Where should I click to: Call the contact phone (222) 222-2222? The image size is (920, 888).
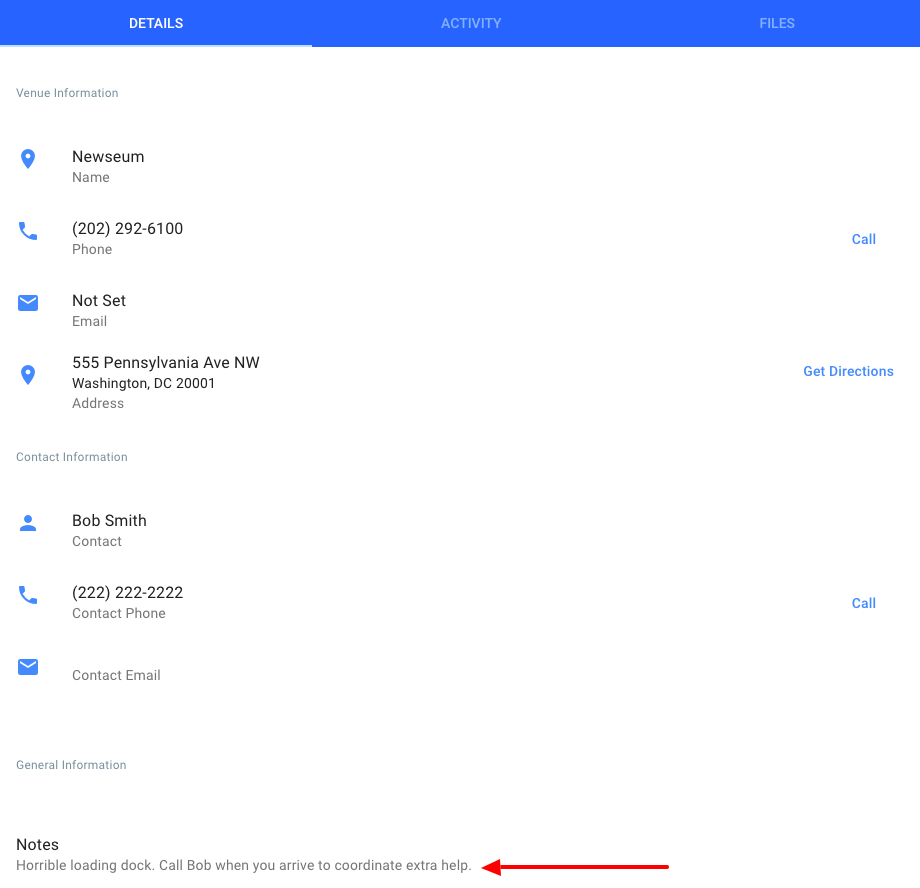(863, 603)
